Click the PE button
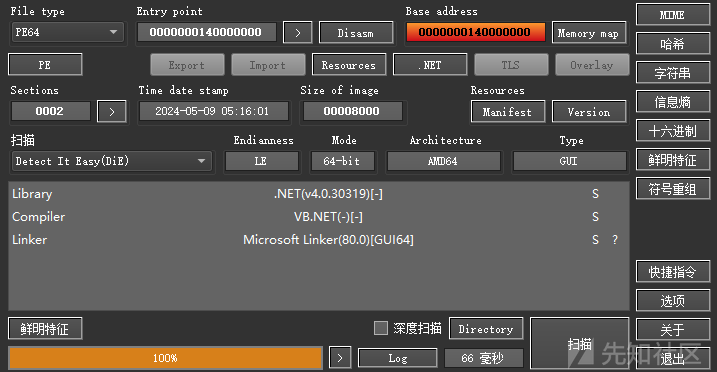Screen dimensions: 717x372 click(x=45, y=65)
